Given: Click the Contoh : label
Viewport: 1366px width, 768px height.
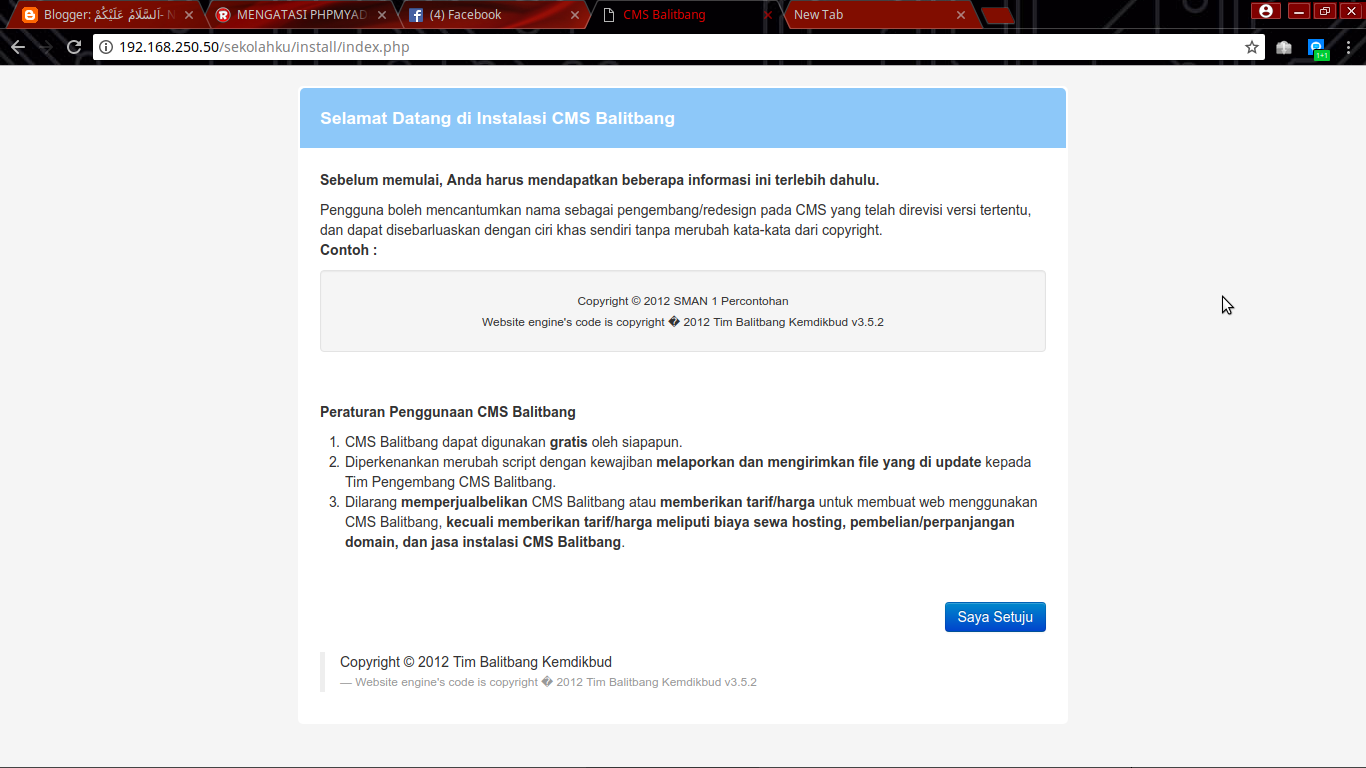Looking at the screenshot, I should tap(348, 250).
